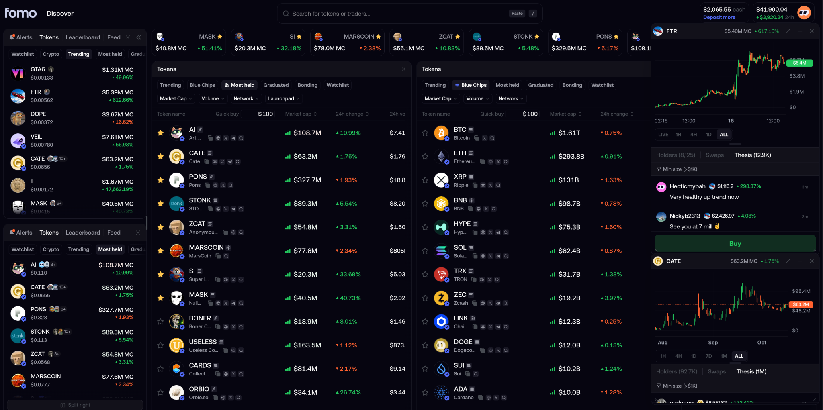Grab the handle below FTR chart timeframes
Viewport: 823px width, 410px height.
tap(735, 143)
